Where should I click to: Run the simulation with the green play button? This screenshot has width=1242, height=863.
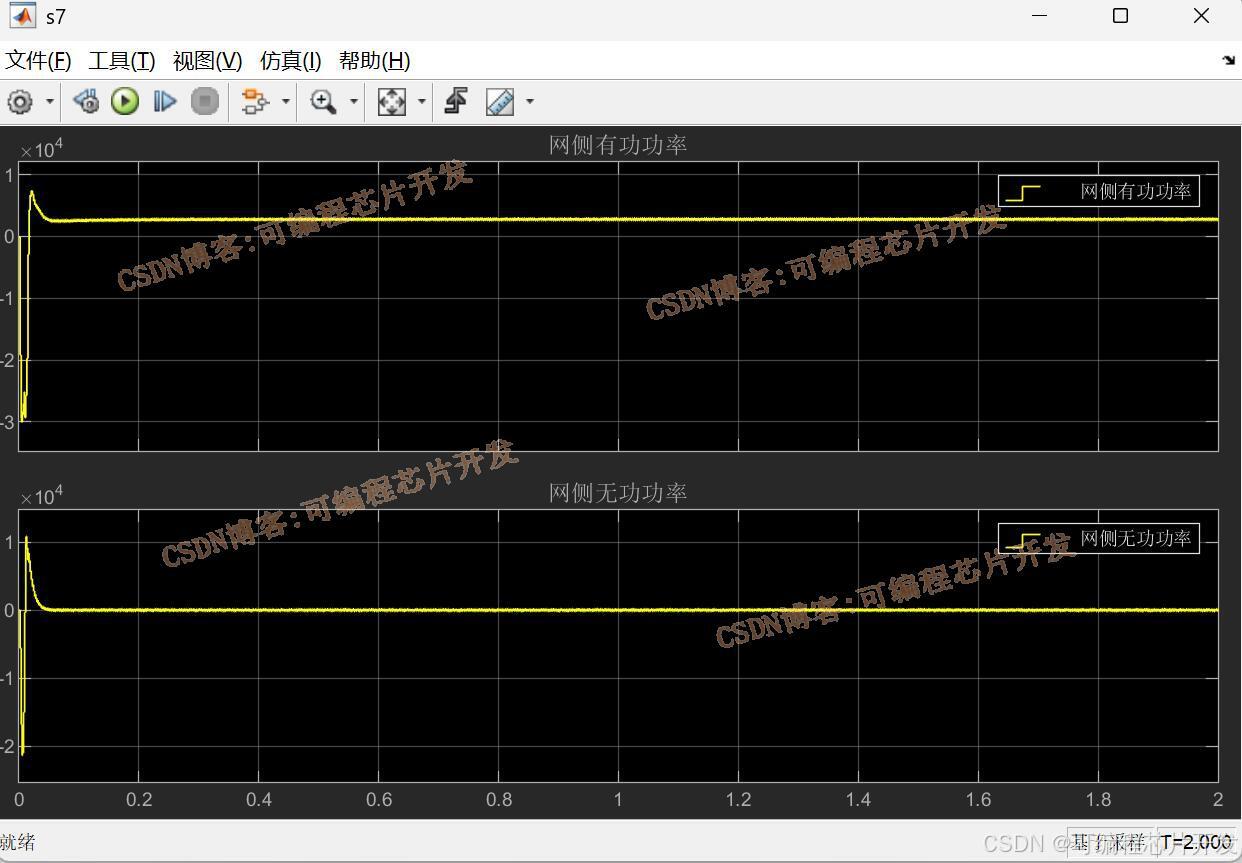tap(125, 101)
